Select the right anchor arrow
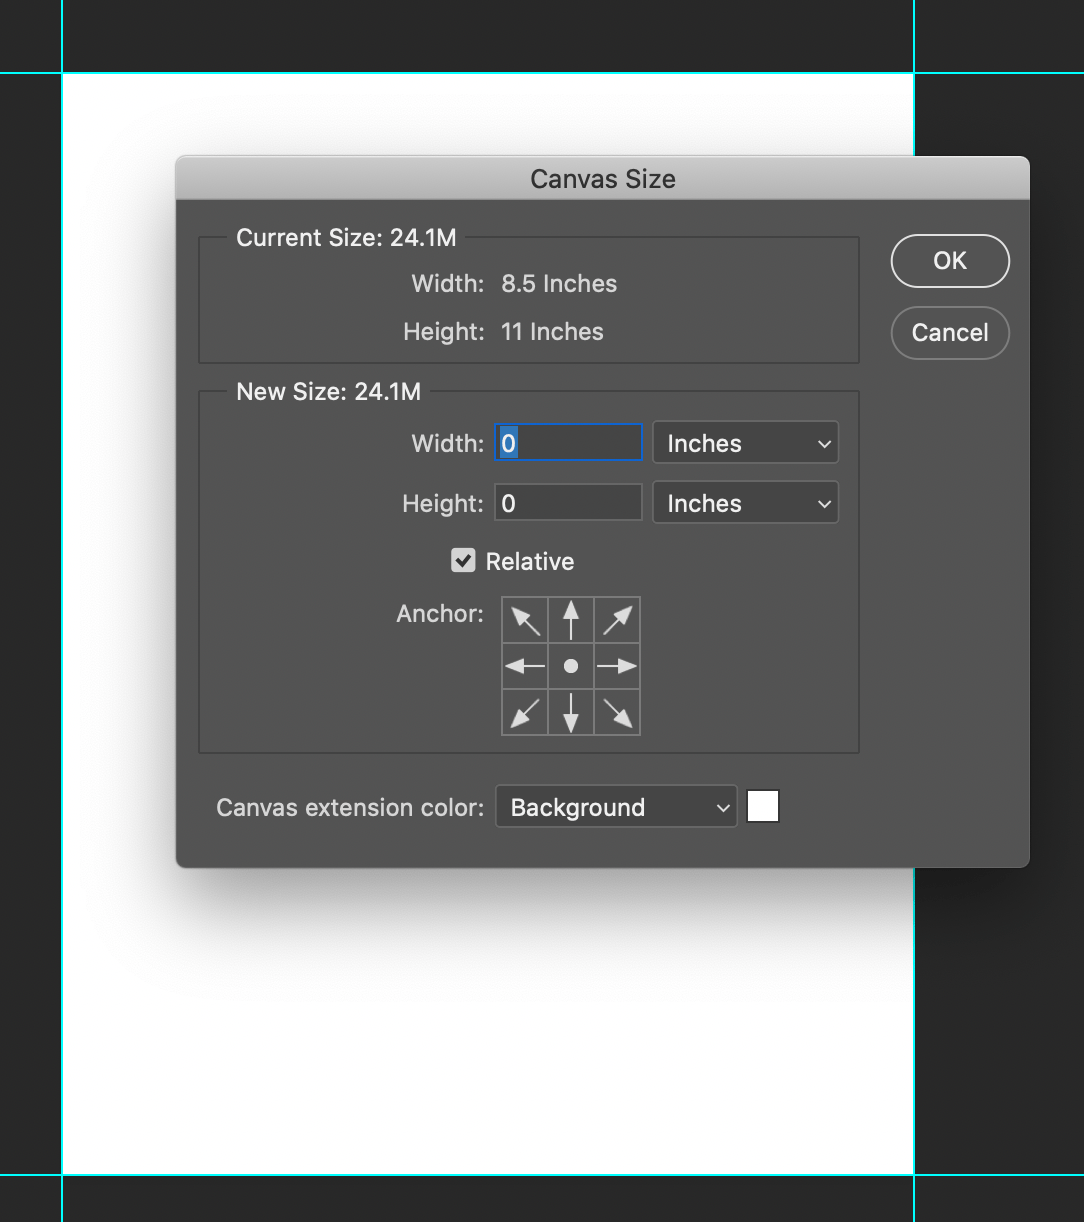 616,665
